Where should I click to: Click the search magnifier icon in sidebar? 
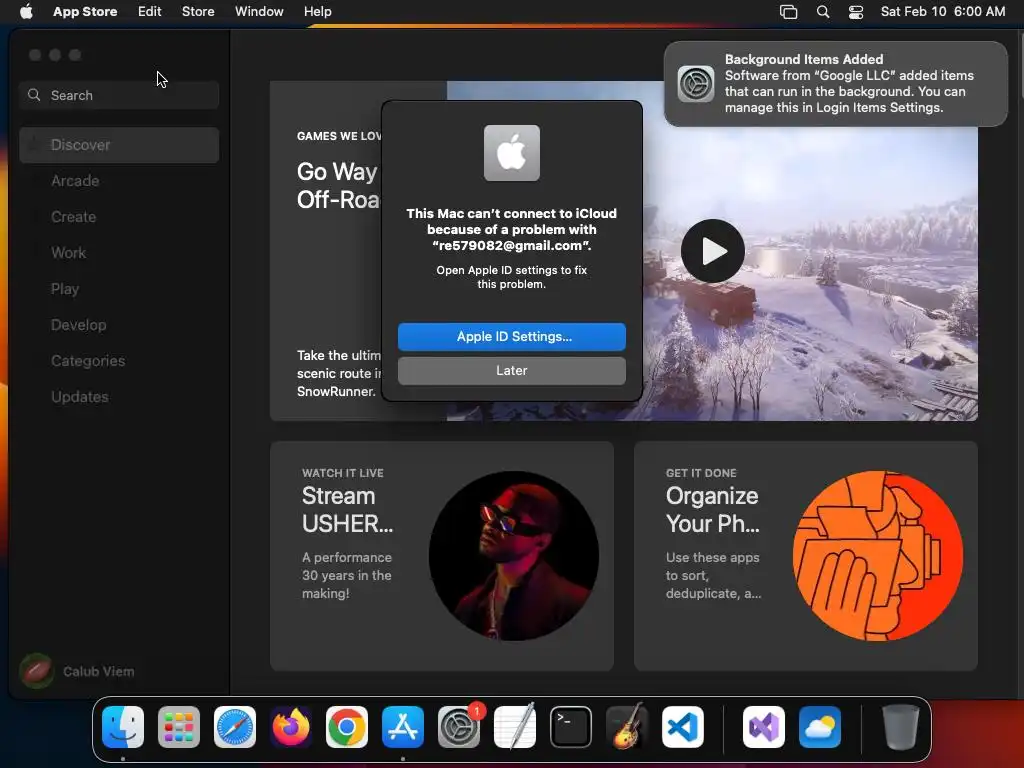[x=34, y=95]
